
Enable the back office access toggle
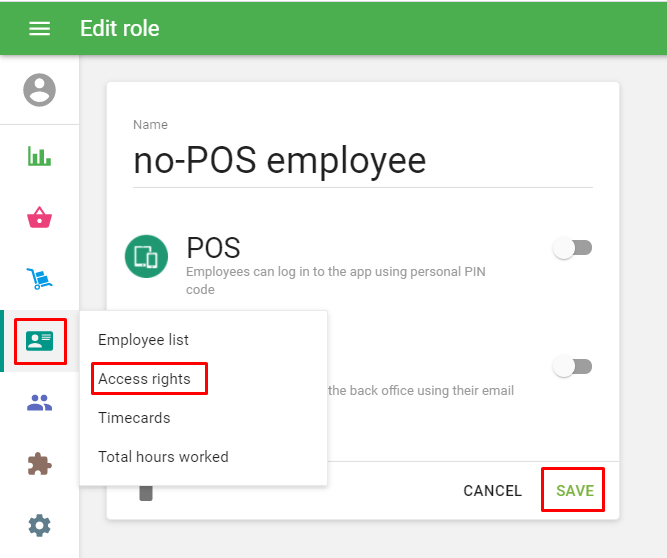pos(573,367)
